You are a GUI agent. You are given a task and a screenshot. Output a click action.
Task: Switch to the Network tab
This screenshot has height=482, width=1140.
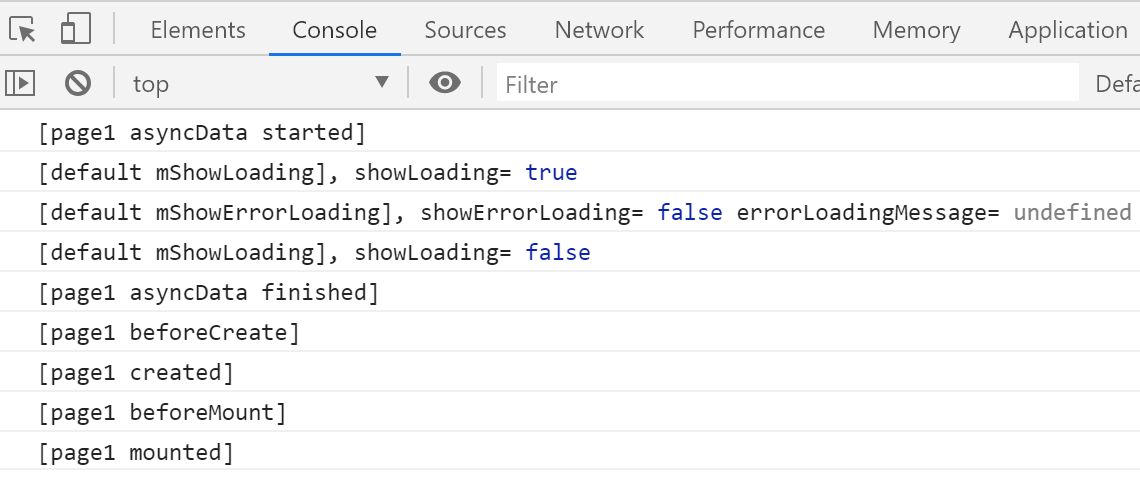(x=599, y=30)
